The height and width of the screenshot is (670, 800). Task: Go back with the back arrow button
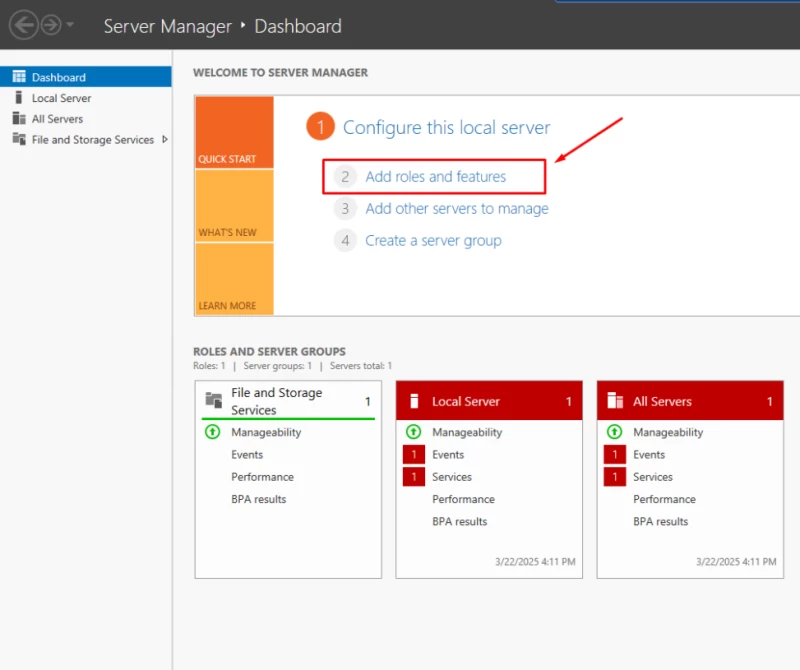23,25
